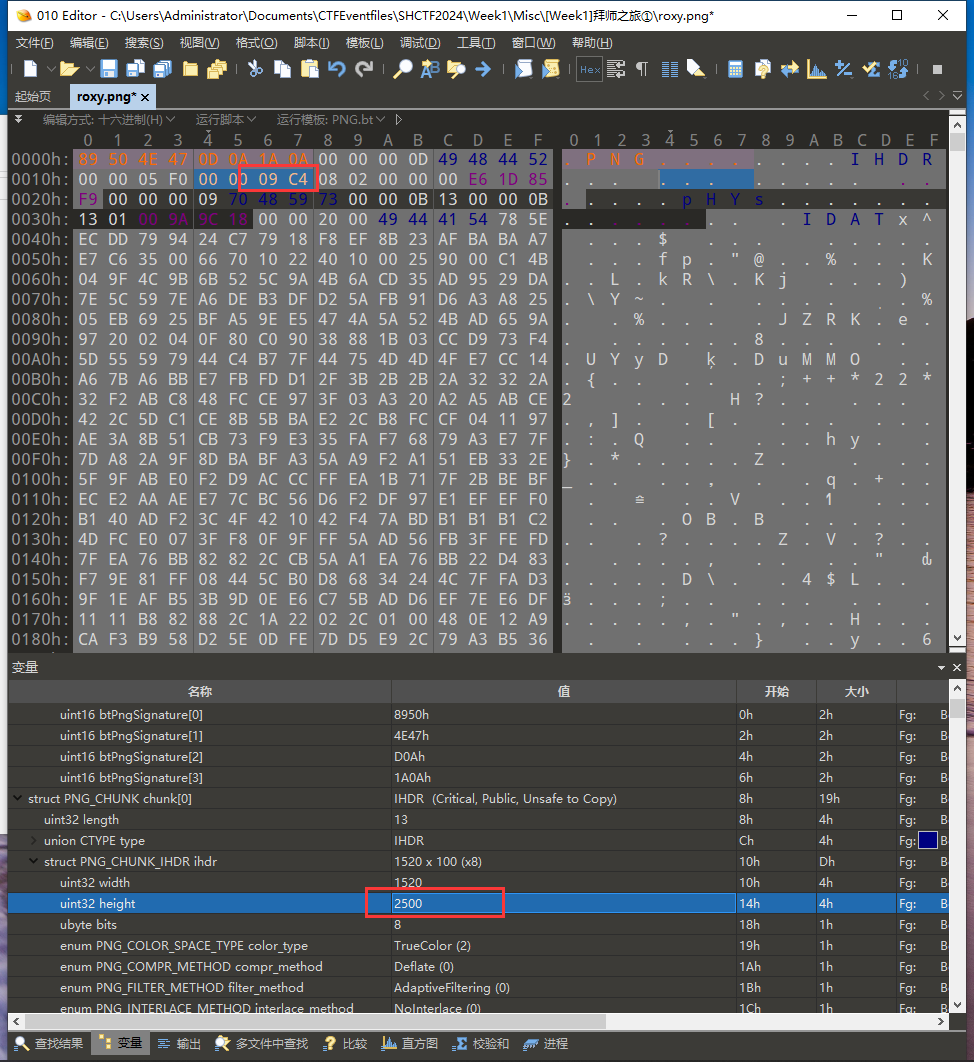Click the Save file toolbar icon
Screen dimensions: 974x1062
point(109,69)
